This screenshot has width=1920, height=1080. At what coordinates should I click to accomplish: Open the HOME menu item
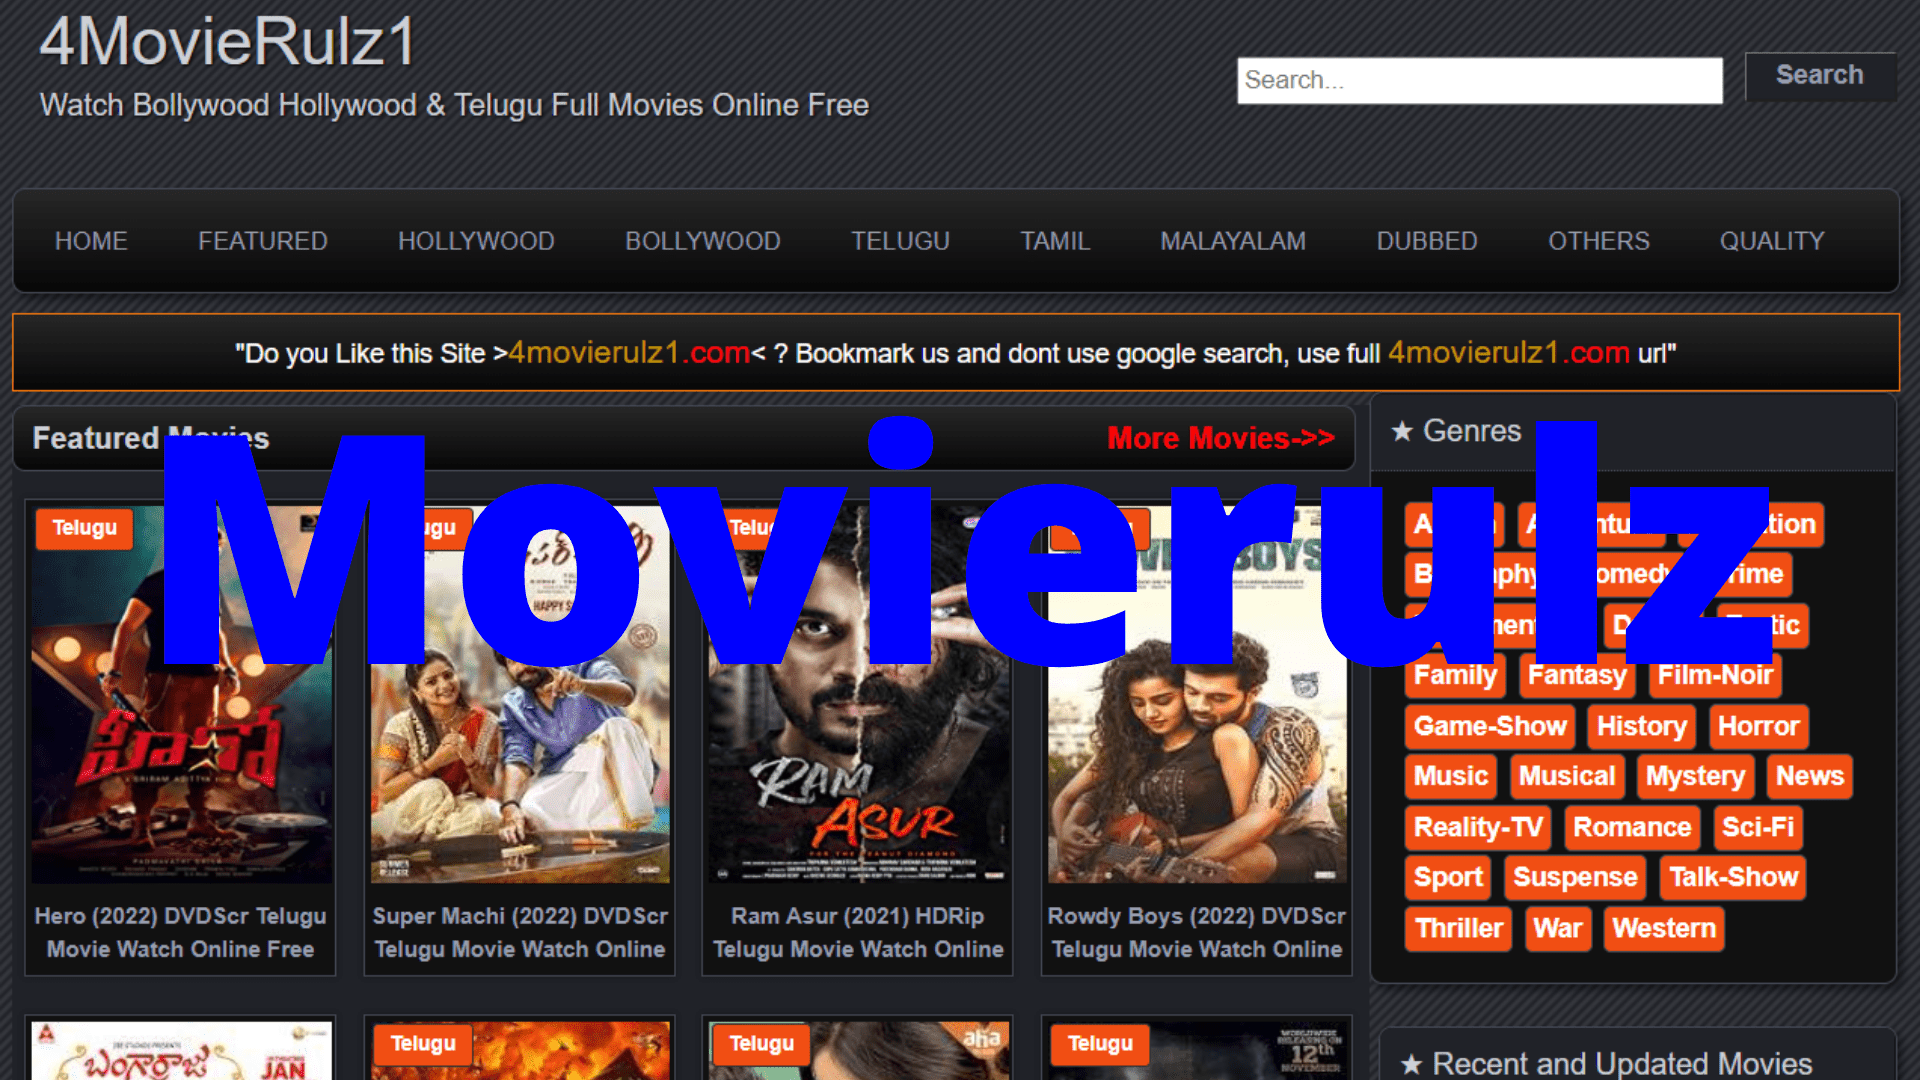pos(91,241)
